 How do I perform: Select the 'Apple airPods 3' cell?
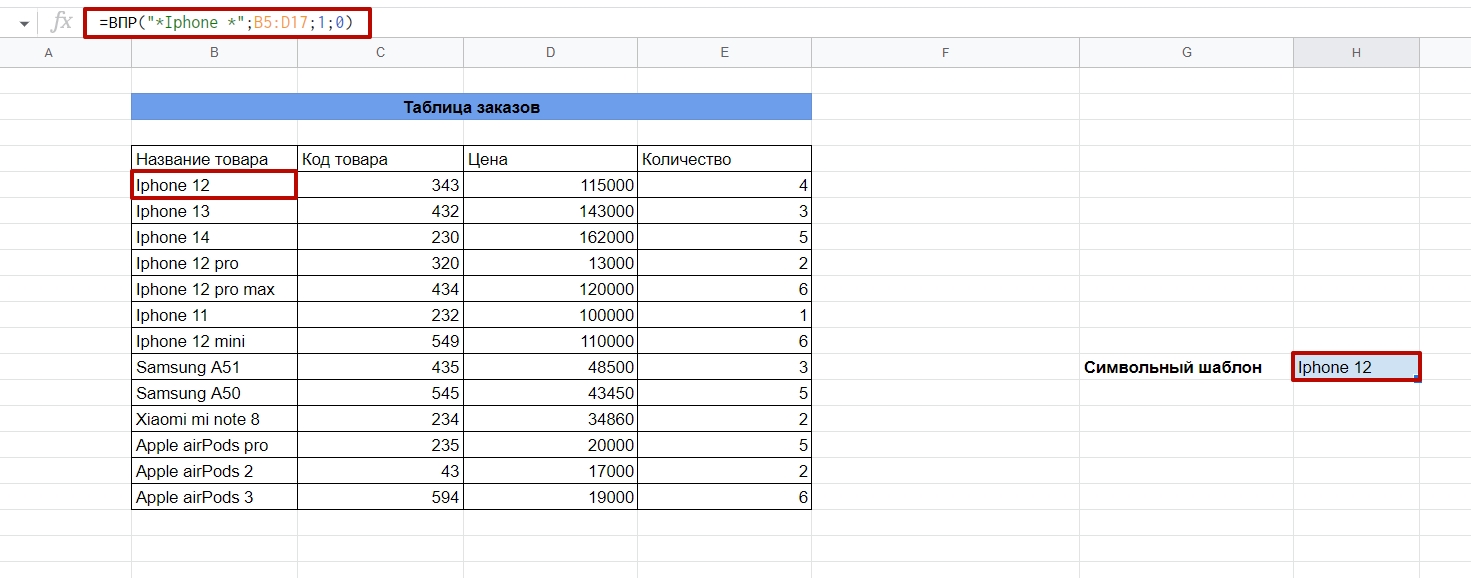214,497
